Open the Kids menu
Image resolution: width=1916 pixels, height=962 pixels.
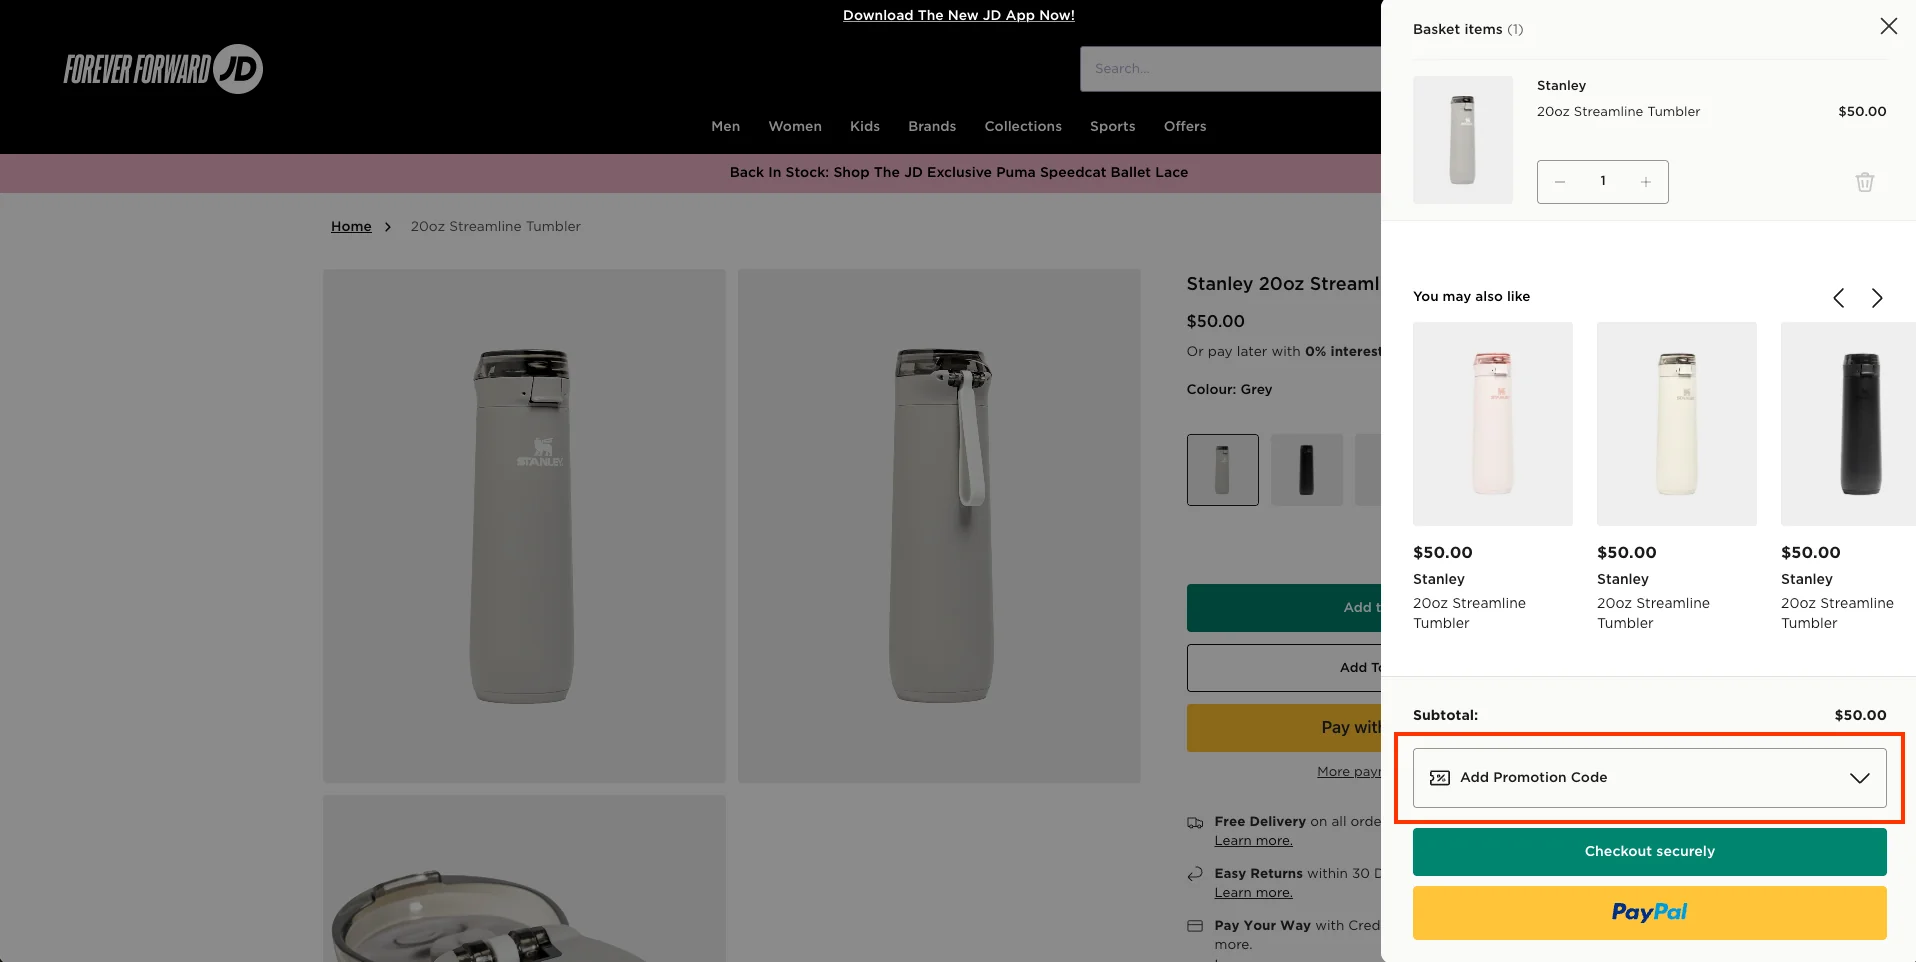pos(865,126)
